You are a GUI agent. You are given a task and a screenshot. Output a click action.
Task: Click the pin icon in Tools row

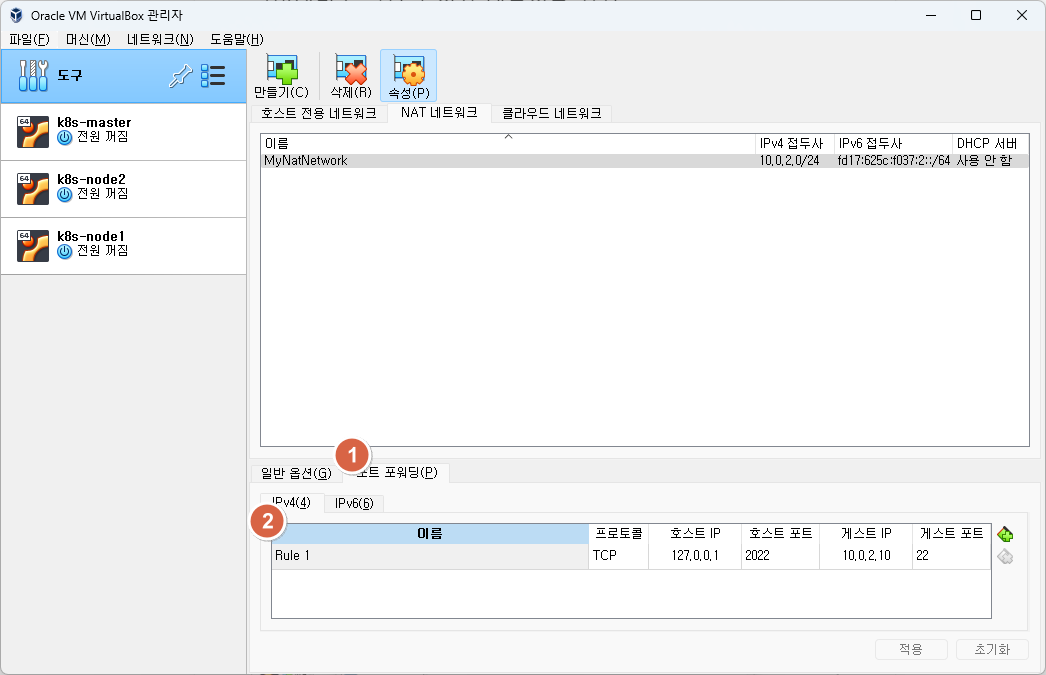click(x=180, y=76)
